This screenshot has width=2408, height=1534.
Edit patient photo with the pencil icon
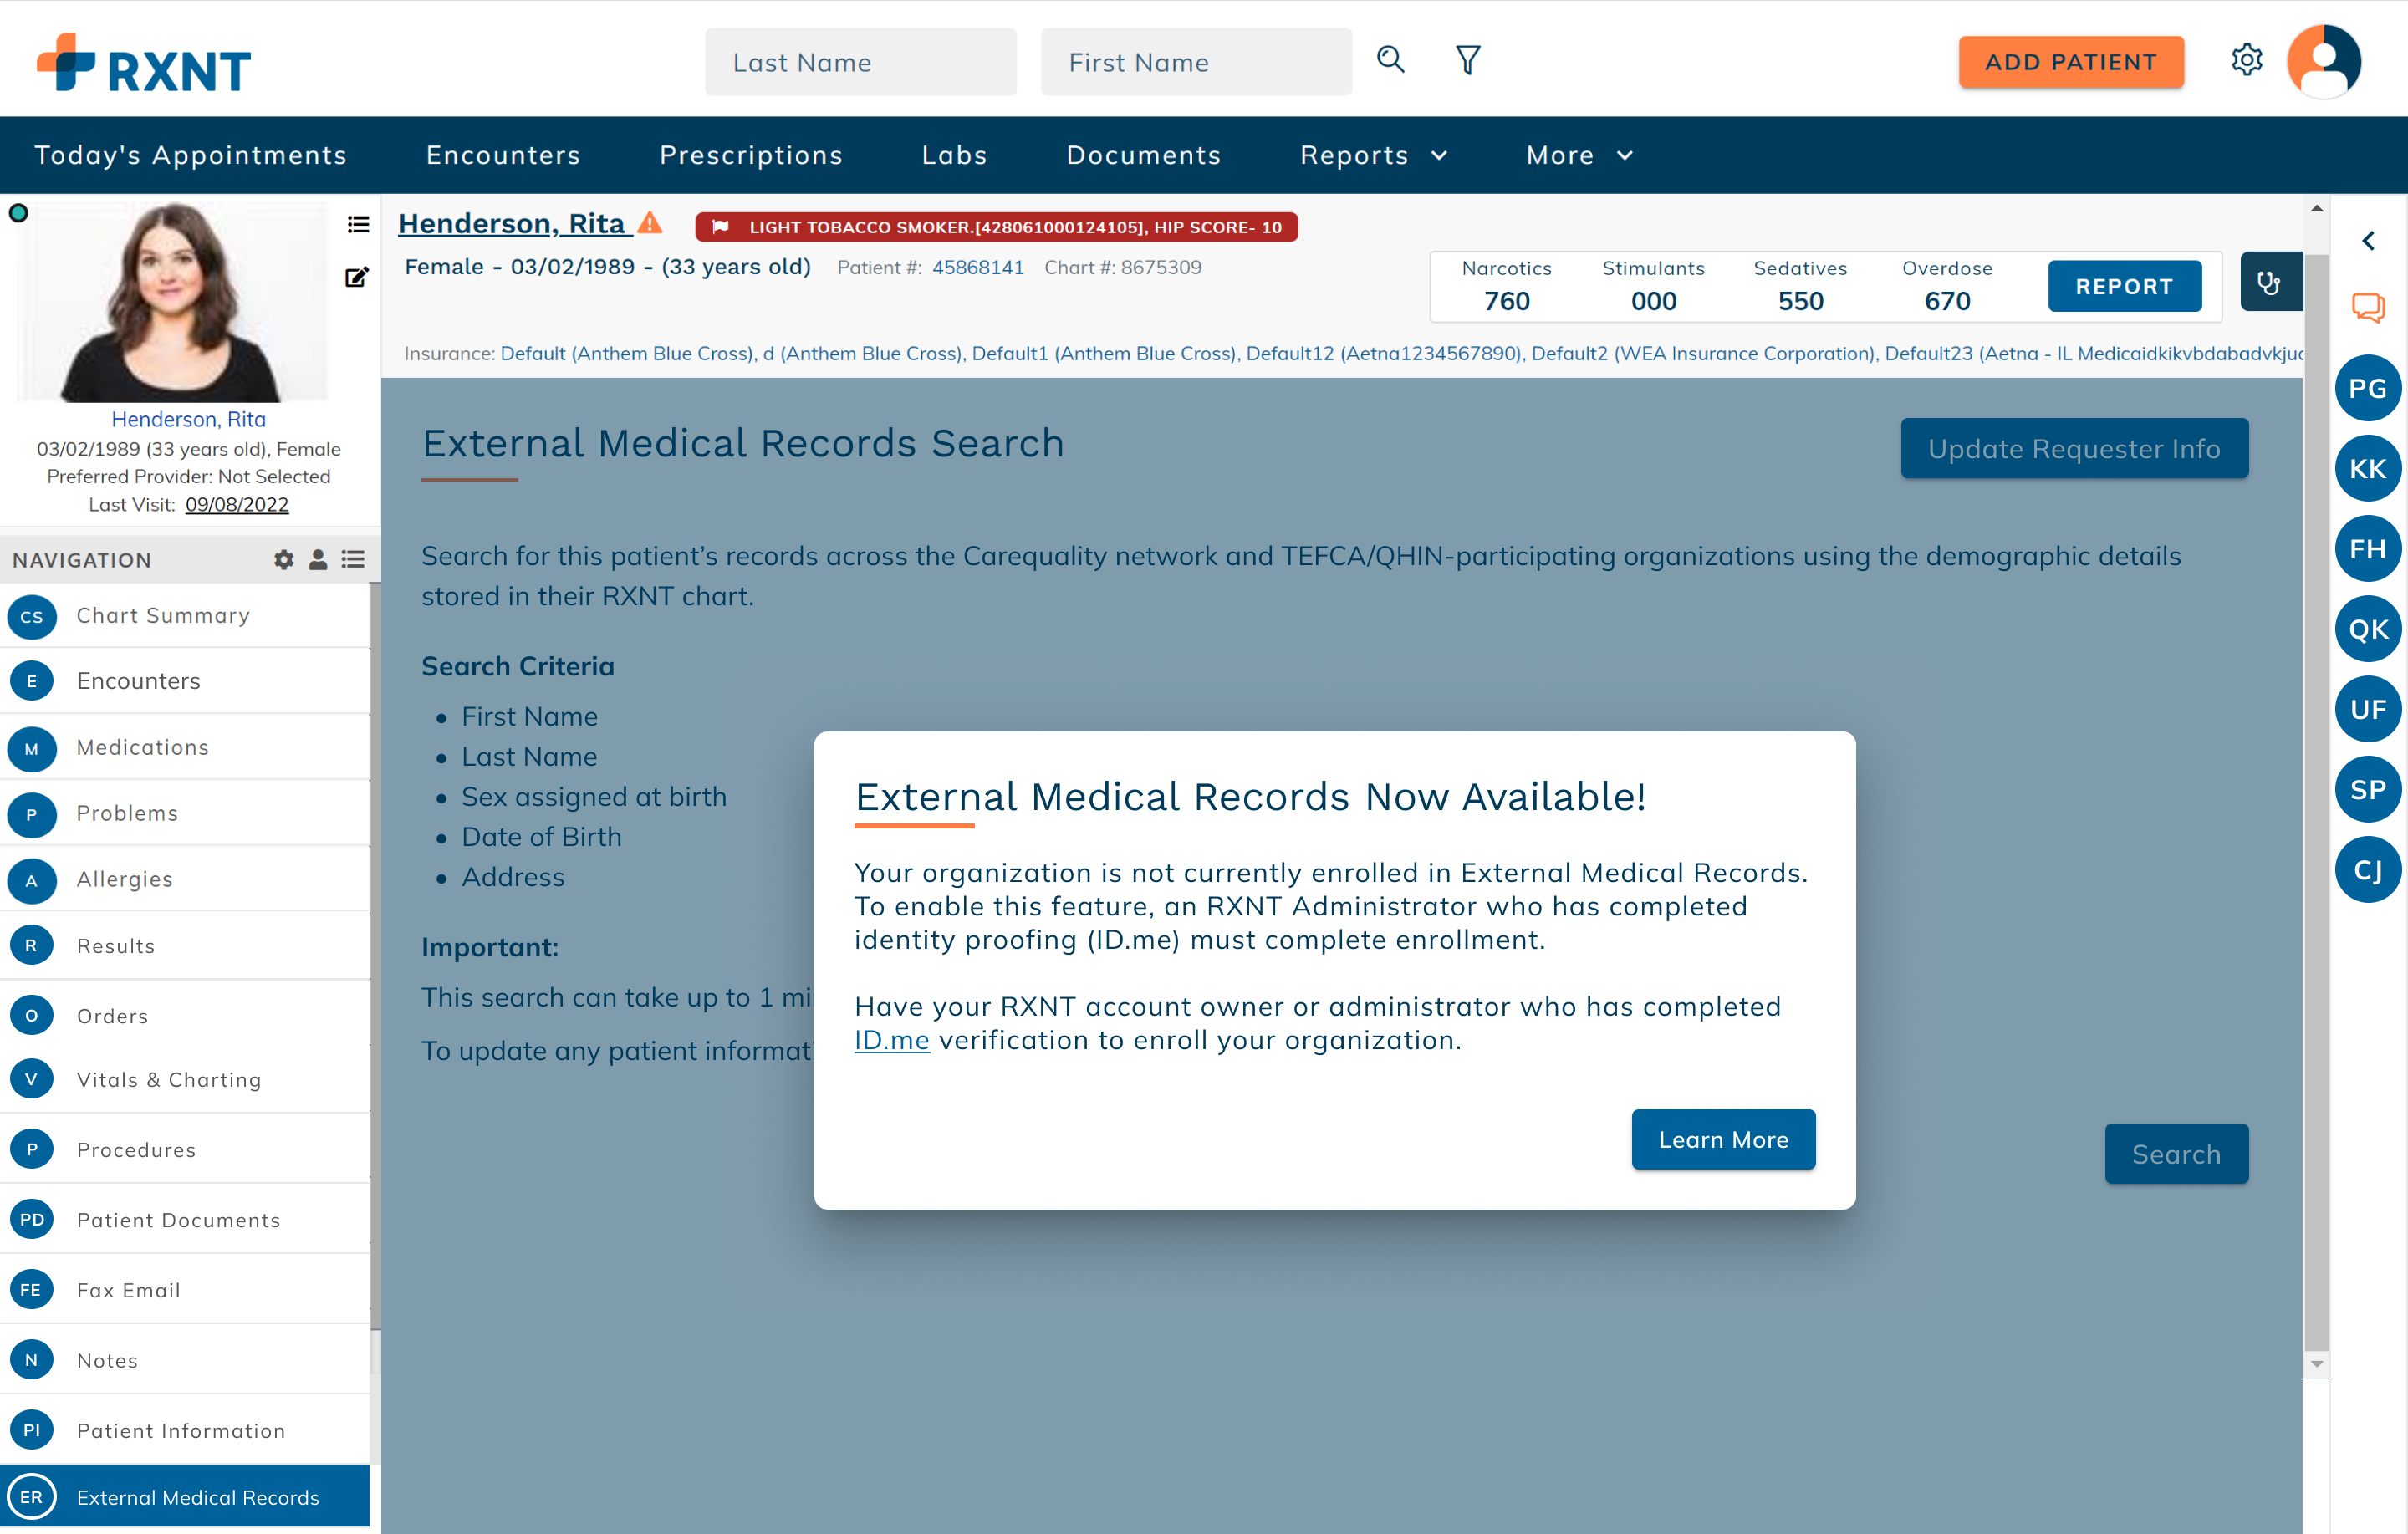(357, 277)
